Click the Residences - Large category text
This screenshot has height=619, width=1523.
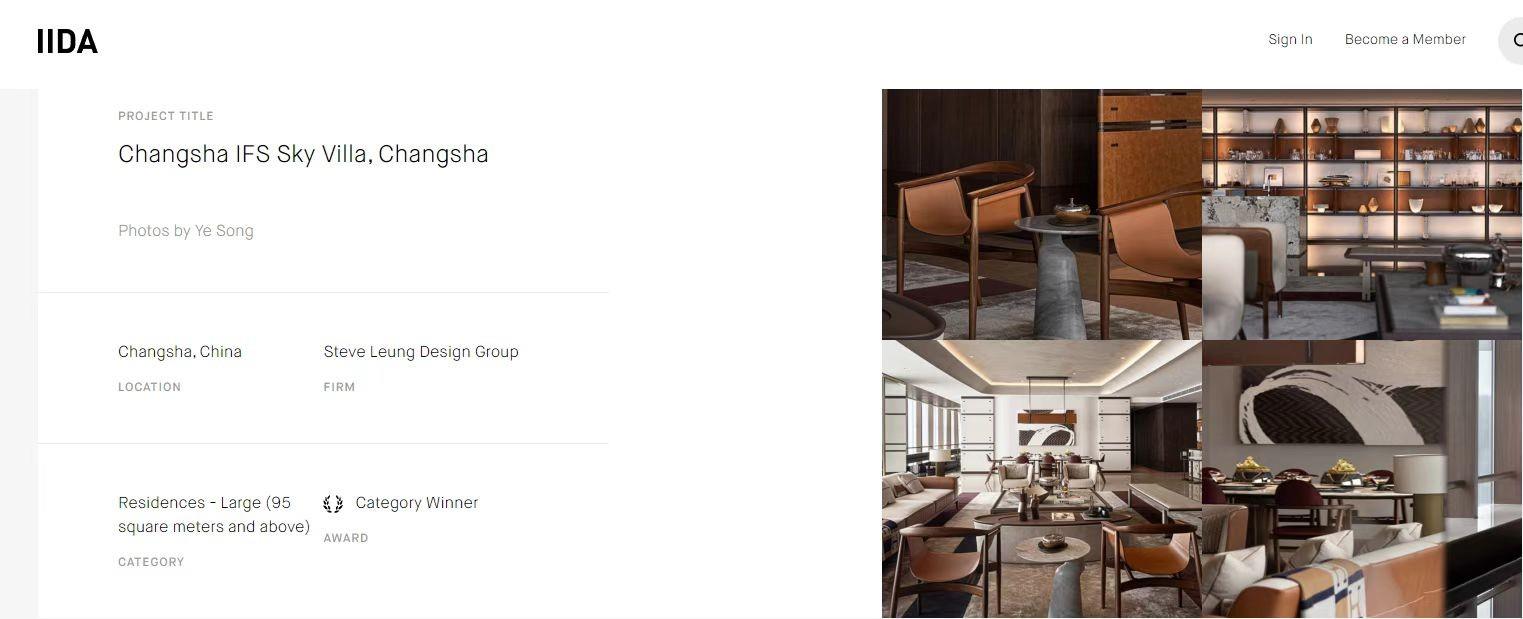pos(214,515)
